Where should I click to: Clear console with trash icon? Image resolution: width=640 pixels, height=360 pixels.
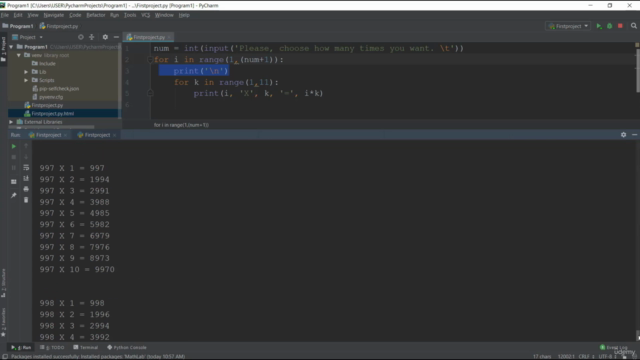pos(26,200)
